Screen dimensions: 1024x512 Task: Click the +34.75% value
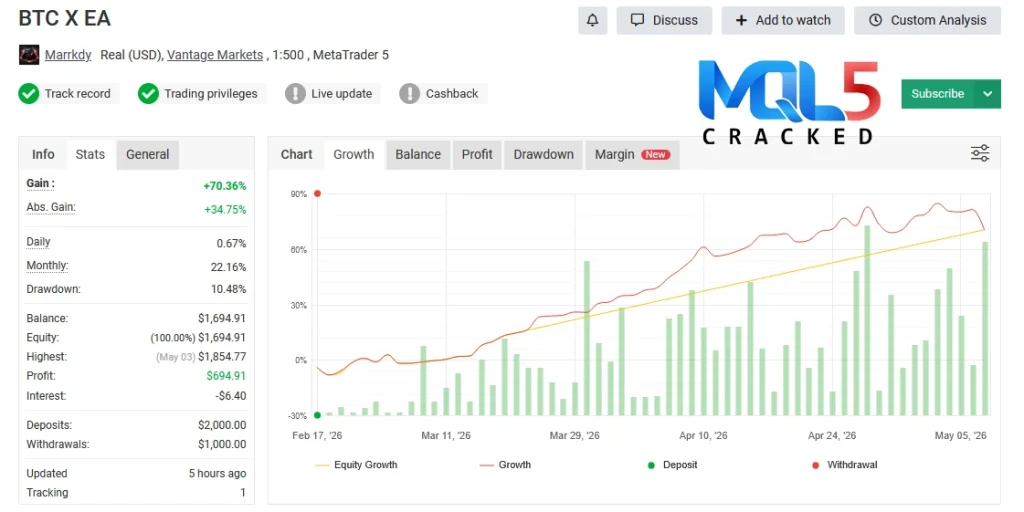click(x=225, y=210)
